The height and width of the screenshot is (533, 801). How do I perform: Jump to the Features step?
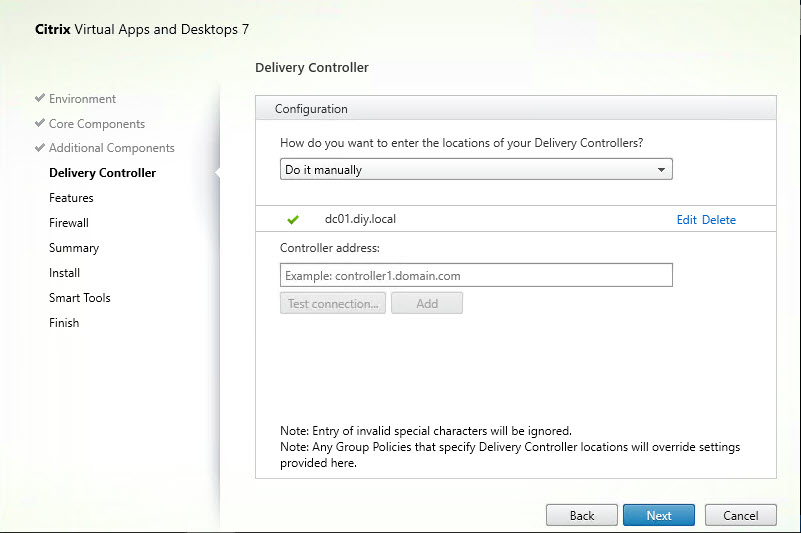71,198
